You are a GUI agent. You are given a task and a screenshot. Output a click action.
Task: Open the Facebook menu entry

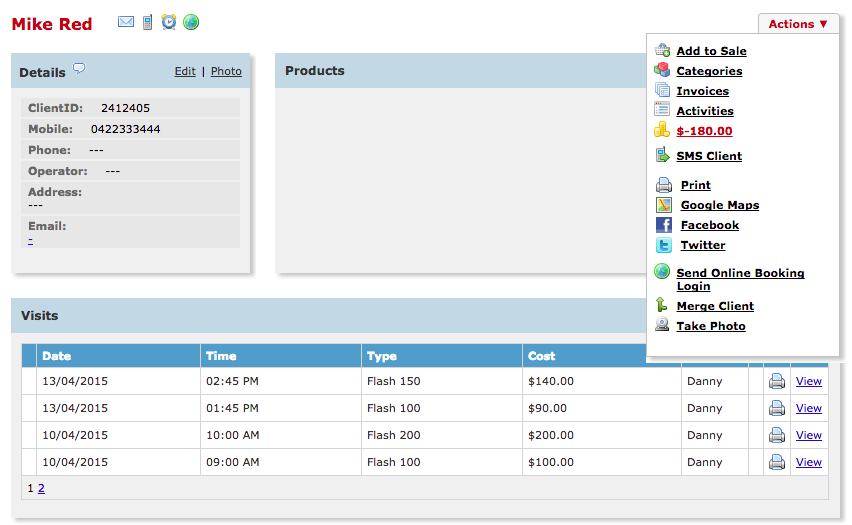point(710,225)
